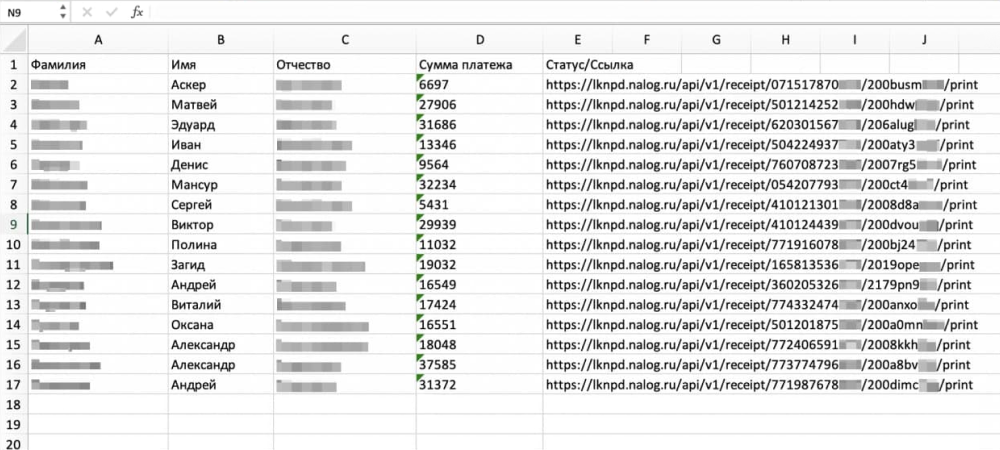Viewport: 1000px width, 450px height.
Task: Select column D header
Action: pyautogui.click(x=480, y=40)
